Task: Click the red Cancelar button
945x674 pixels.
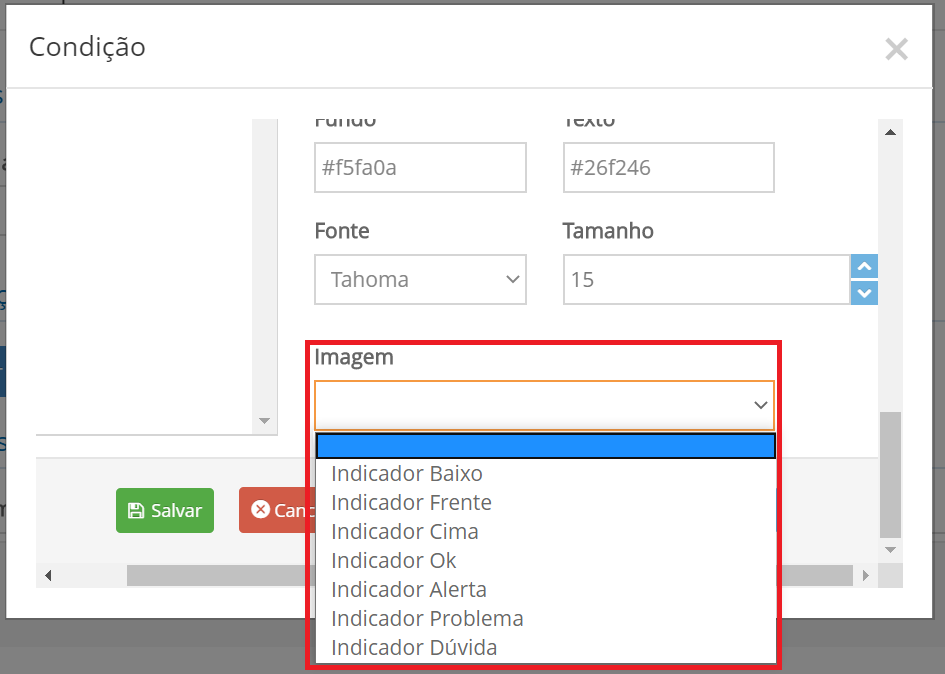Action: [276, 511]
